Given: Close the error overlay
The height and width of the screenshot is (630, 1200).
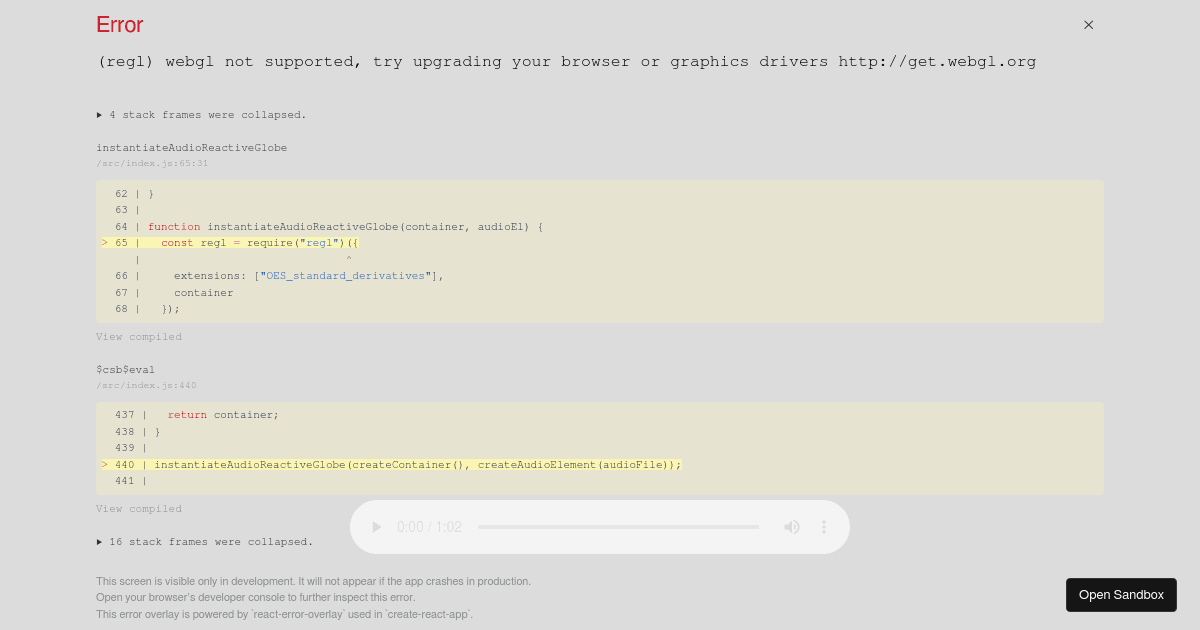Looking at the screenshot, I should (x=1088, y=25).
